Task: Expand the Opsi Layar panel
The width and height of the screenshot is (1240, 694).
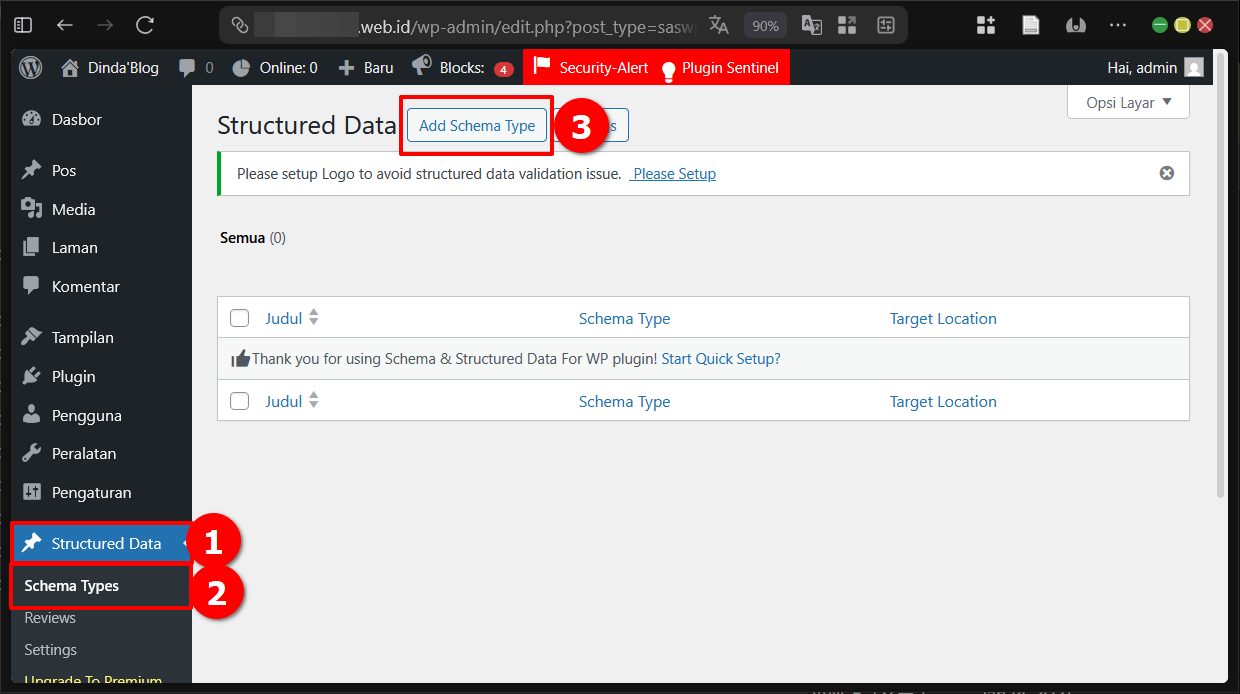Action: (1128, 102)
